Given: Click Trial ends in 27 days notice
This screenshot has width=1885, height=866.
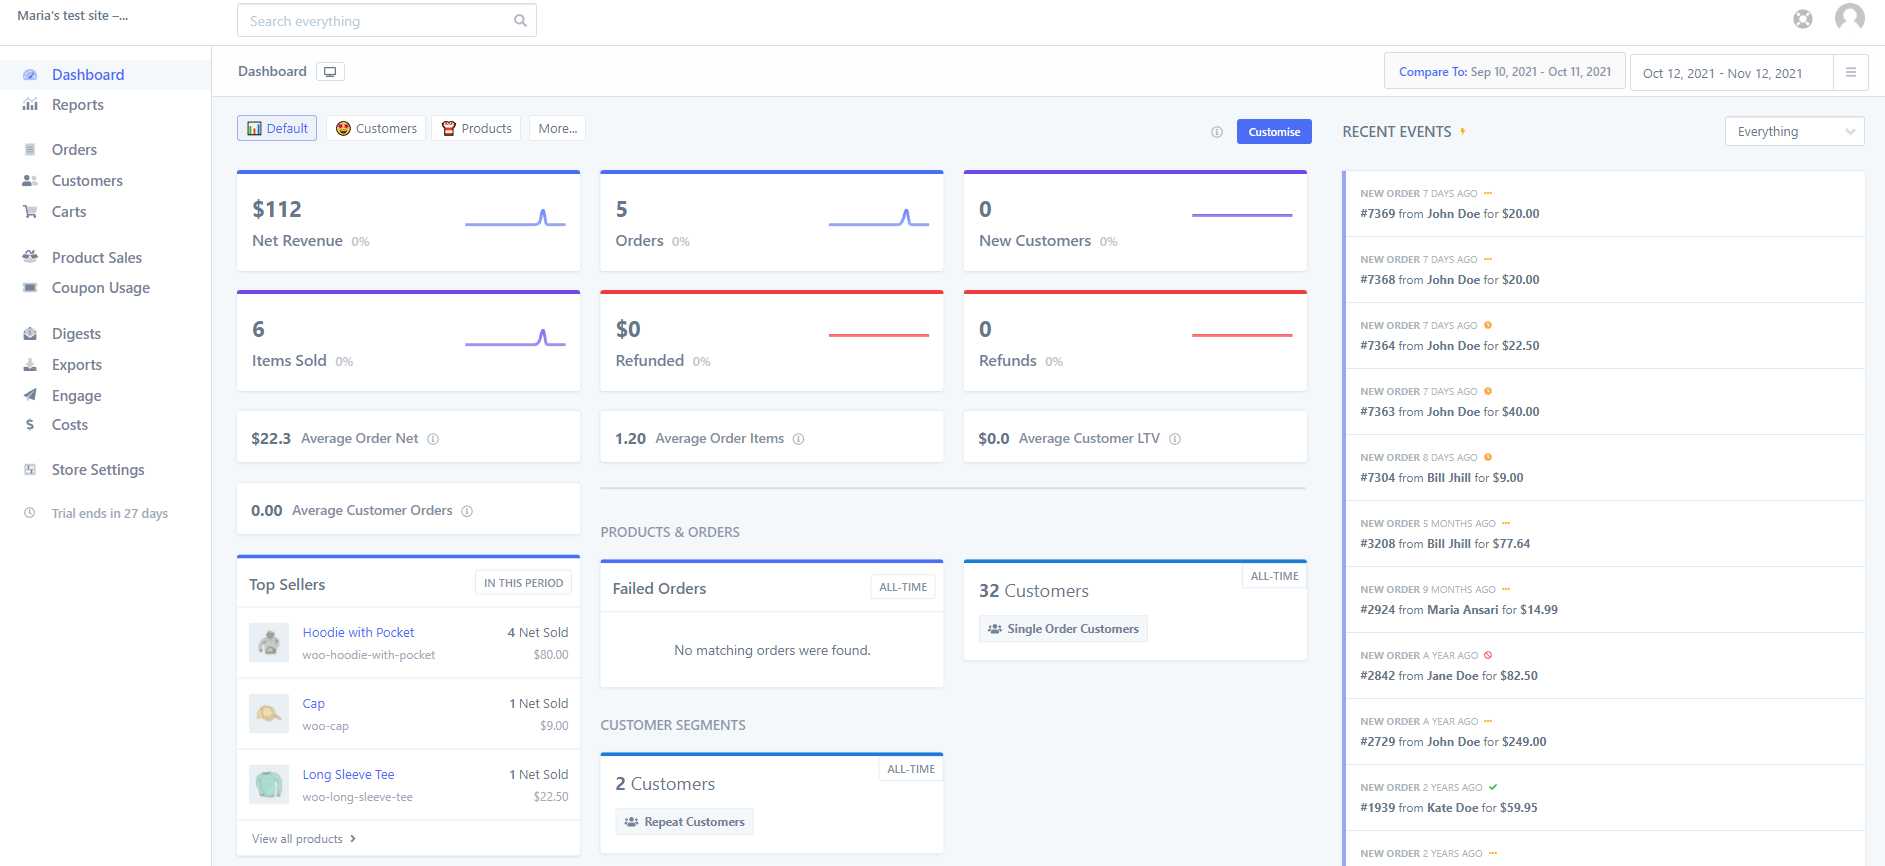Looking at the screenshot, I should pos(110,513).
